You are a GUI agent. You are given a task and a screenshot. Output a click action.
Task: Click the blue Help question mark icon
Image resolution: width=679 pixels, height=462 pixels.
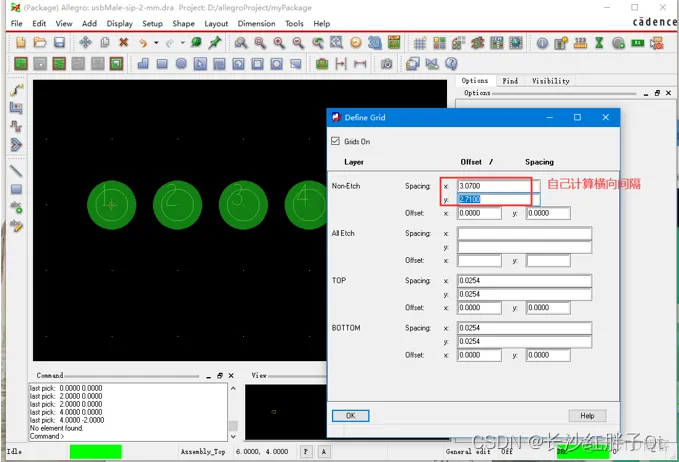tap(451, 64)
